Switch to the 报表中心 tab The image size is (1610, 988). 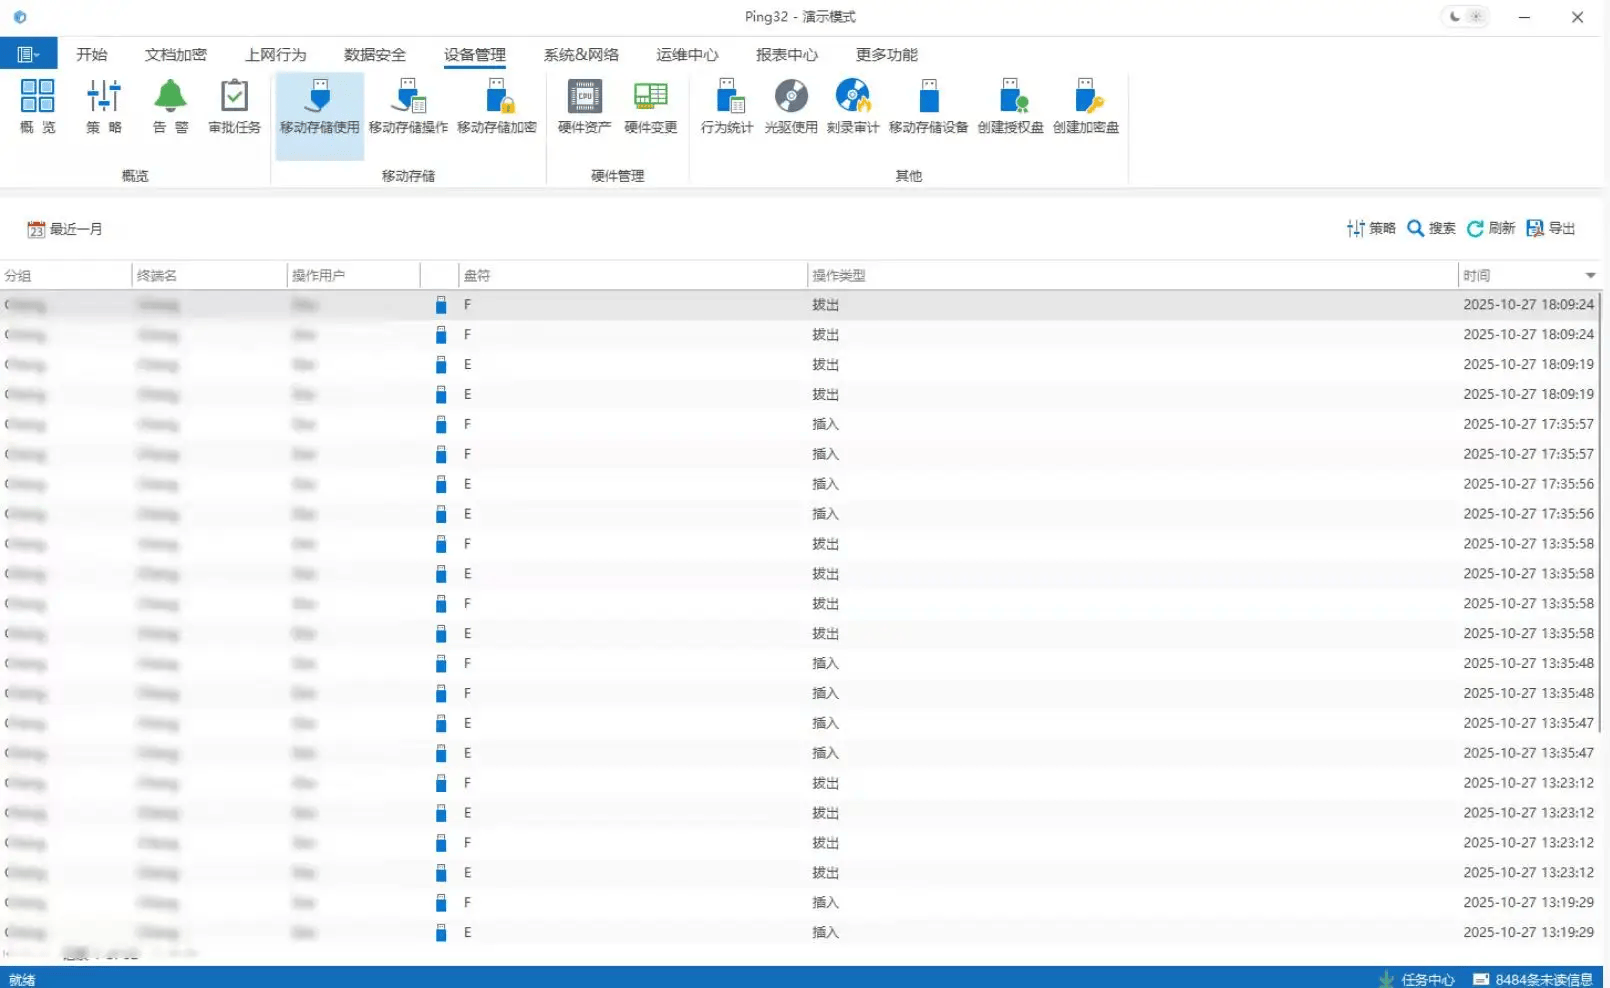pos(786,55)
